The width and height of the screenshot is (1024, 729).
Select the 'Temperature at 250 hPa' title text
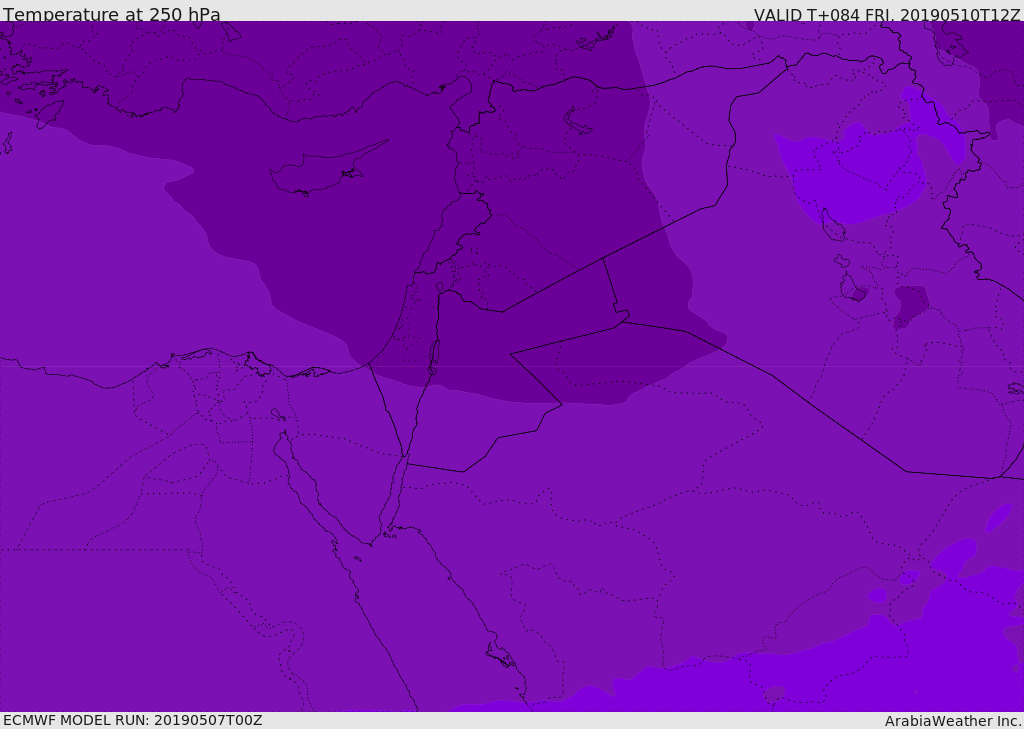112,14
